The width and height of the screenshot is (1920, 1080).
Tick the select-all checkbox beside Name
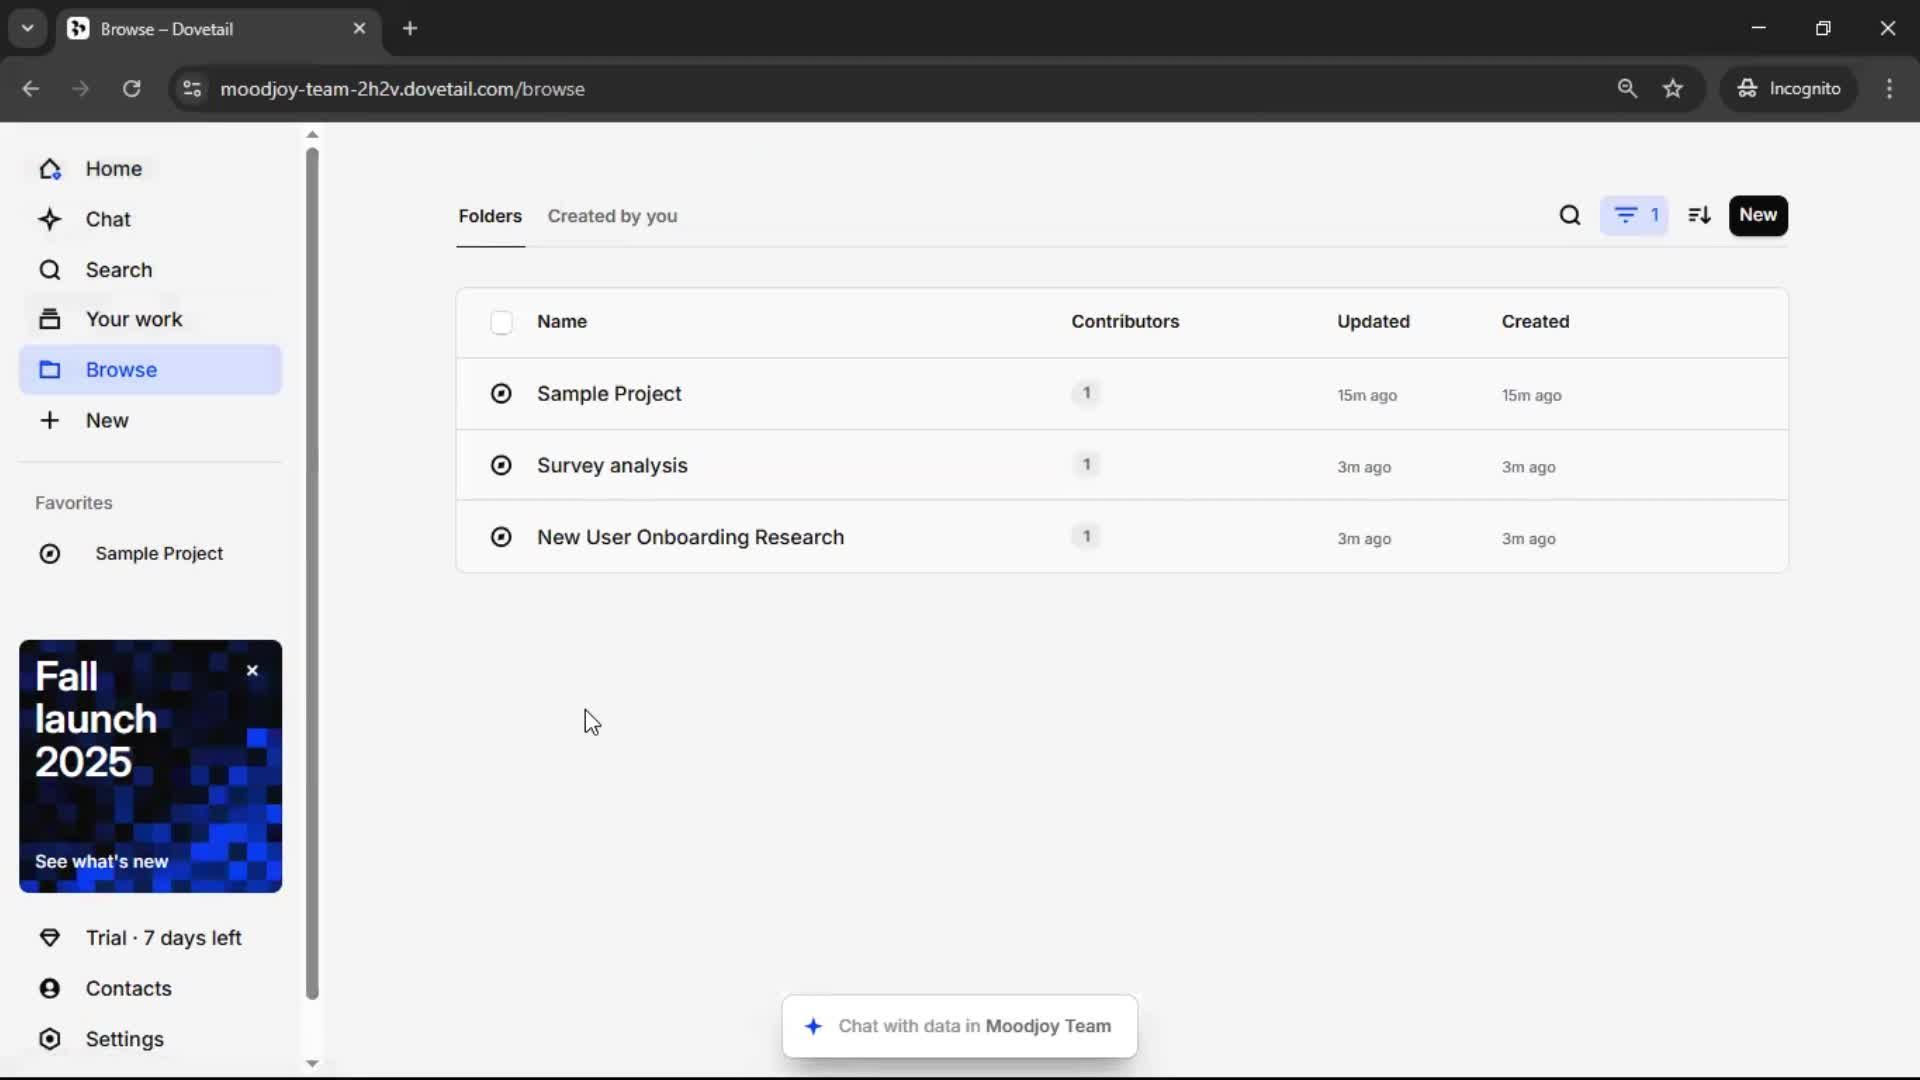501,322
